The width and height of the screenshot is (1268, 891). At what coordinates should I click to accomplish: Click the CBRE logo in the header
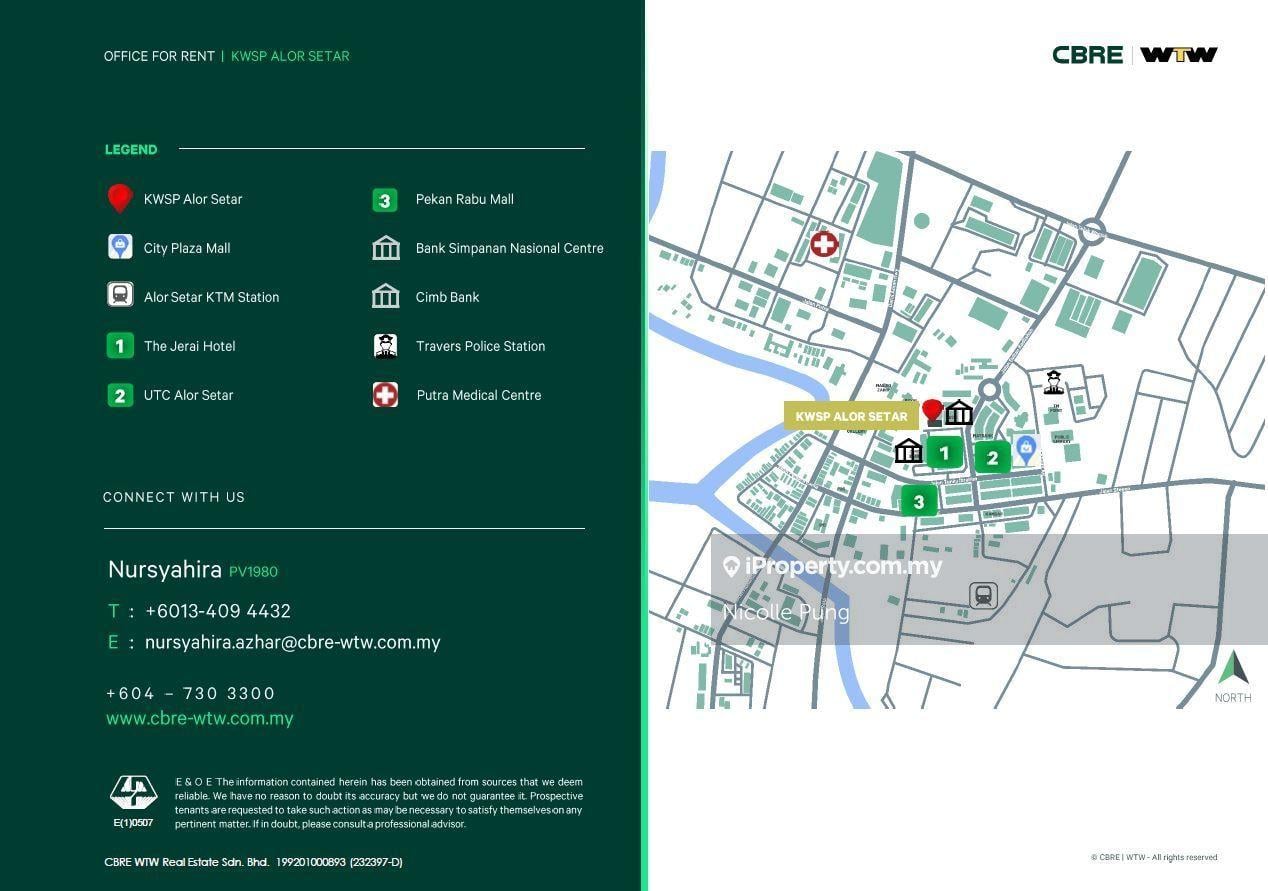tap(1087, 55)
